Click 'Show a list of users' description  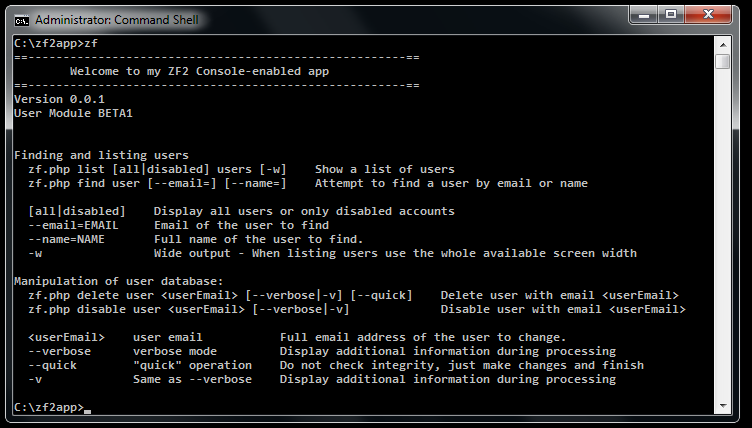tap(385, 169)
